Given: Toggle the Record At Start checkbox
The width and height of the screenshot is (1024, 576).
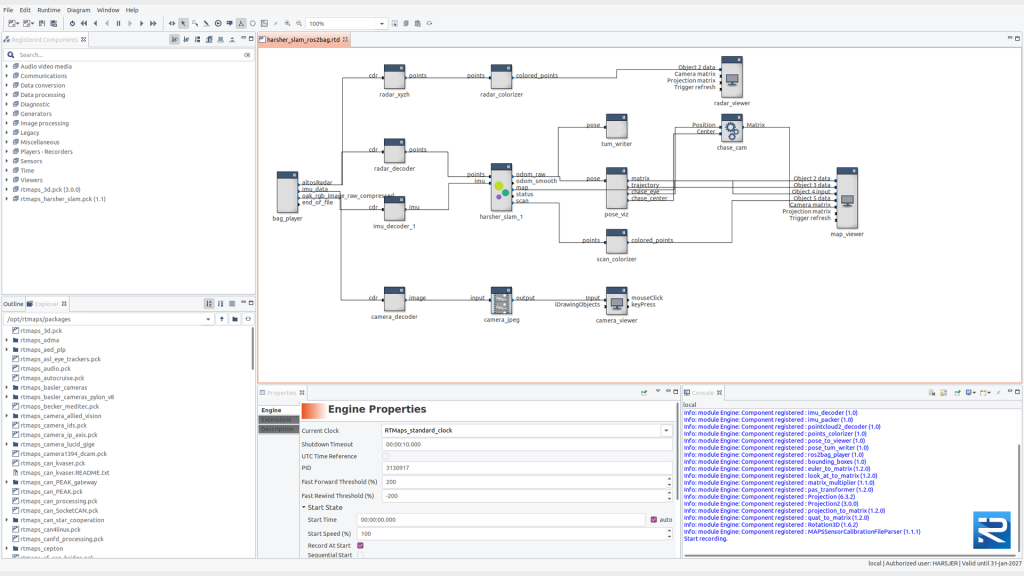Looking at the screenshot, I should 360,545.
